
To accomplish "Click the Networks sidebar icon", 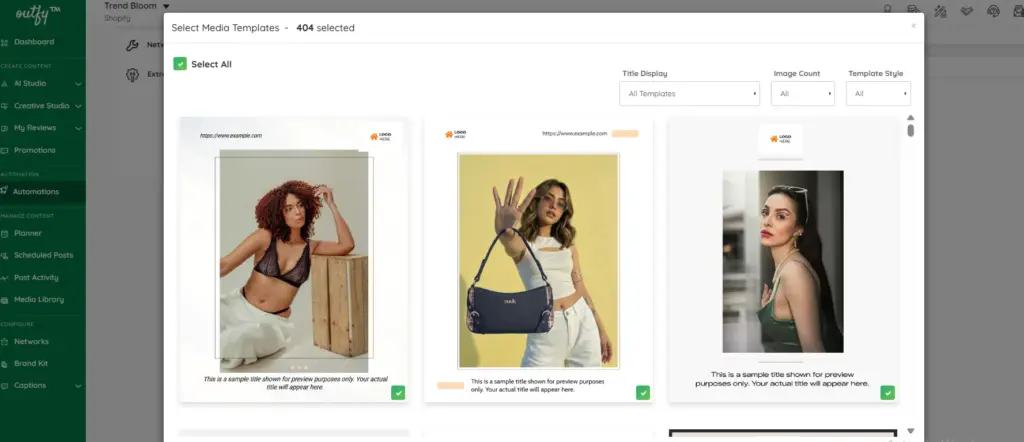I will (5, 341).
